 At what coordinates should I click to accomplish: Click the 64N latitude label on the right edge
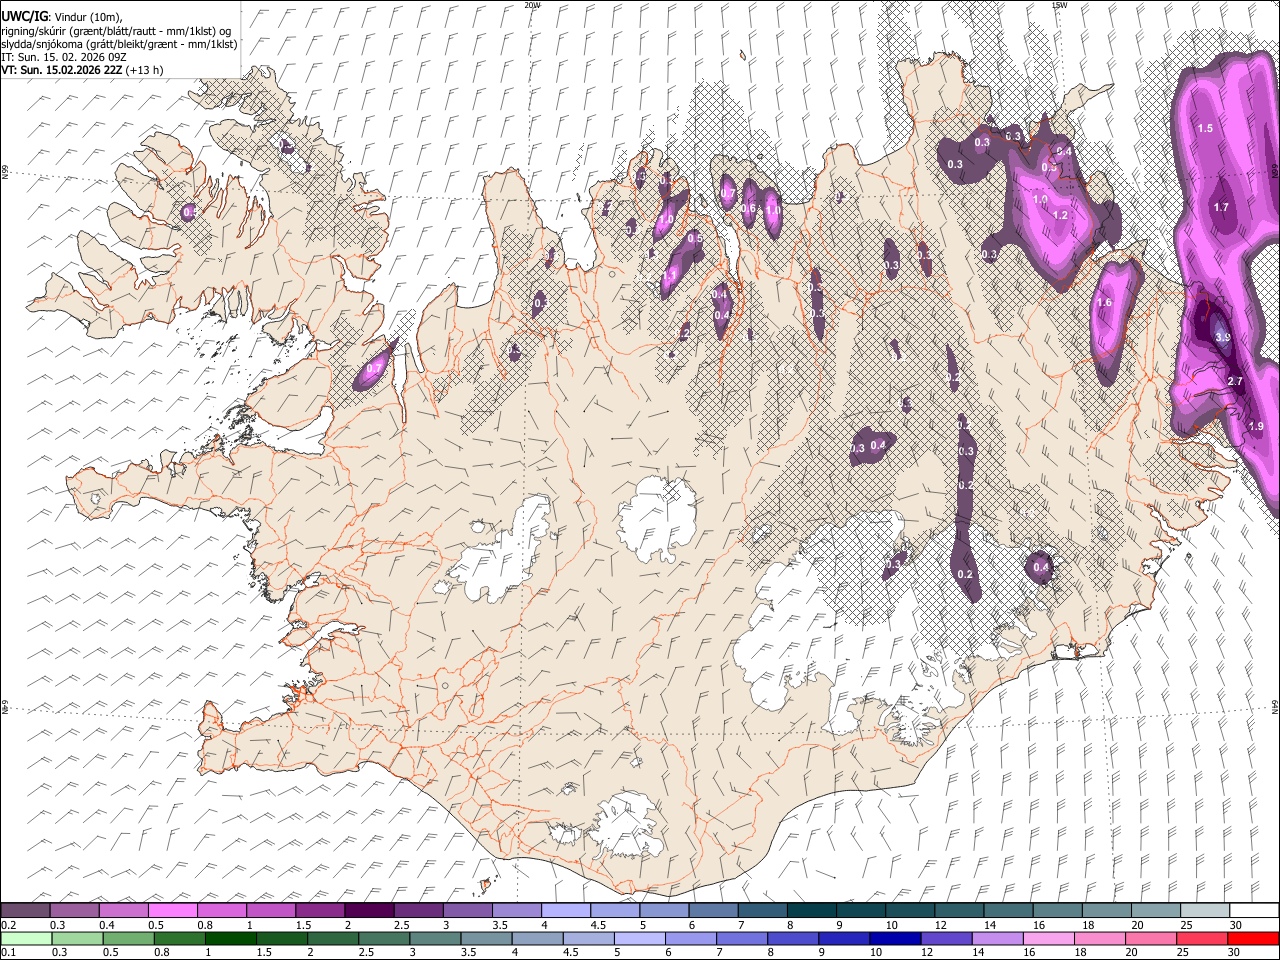point(1275,706)
